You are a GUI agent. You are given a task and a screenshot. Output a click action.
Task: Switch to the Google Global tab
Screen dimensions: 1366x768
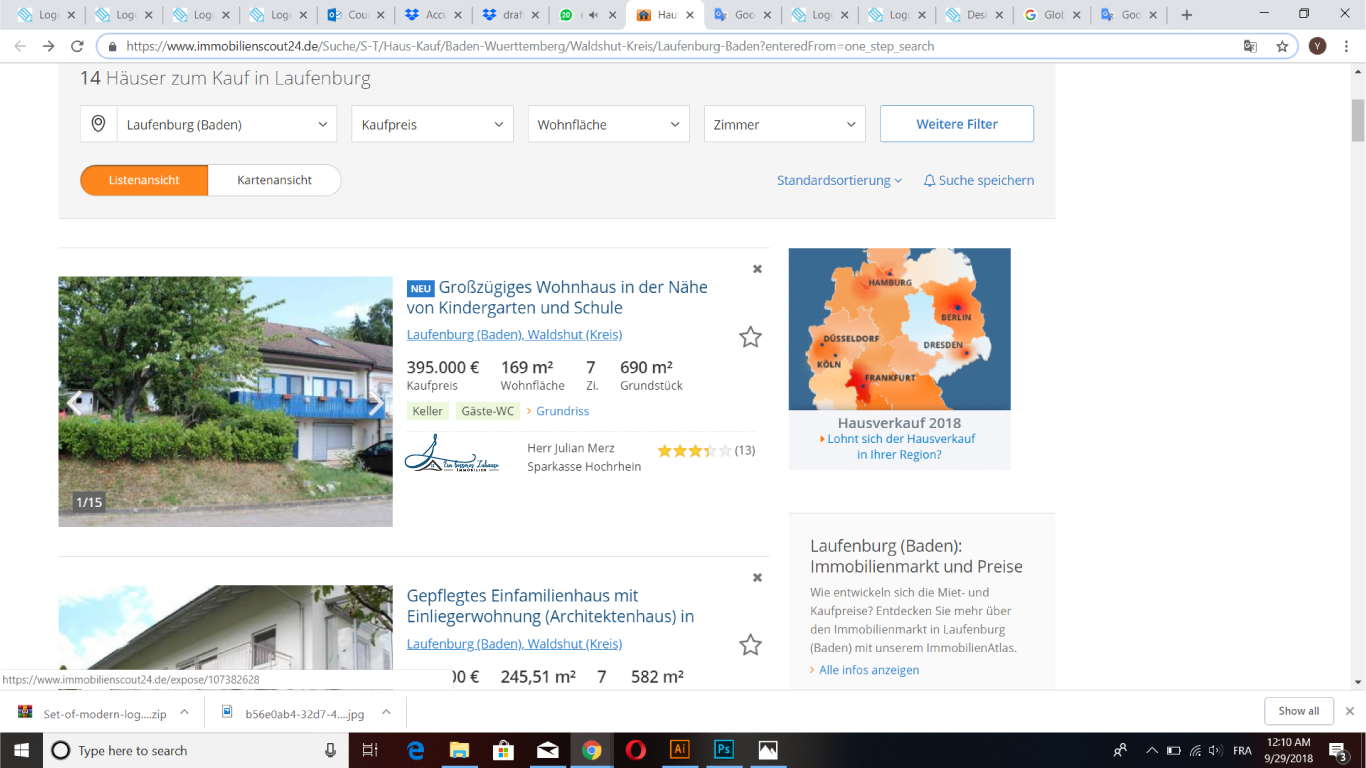(x=1050, y=15)
